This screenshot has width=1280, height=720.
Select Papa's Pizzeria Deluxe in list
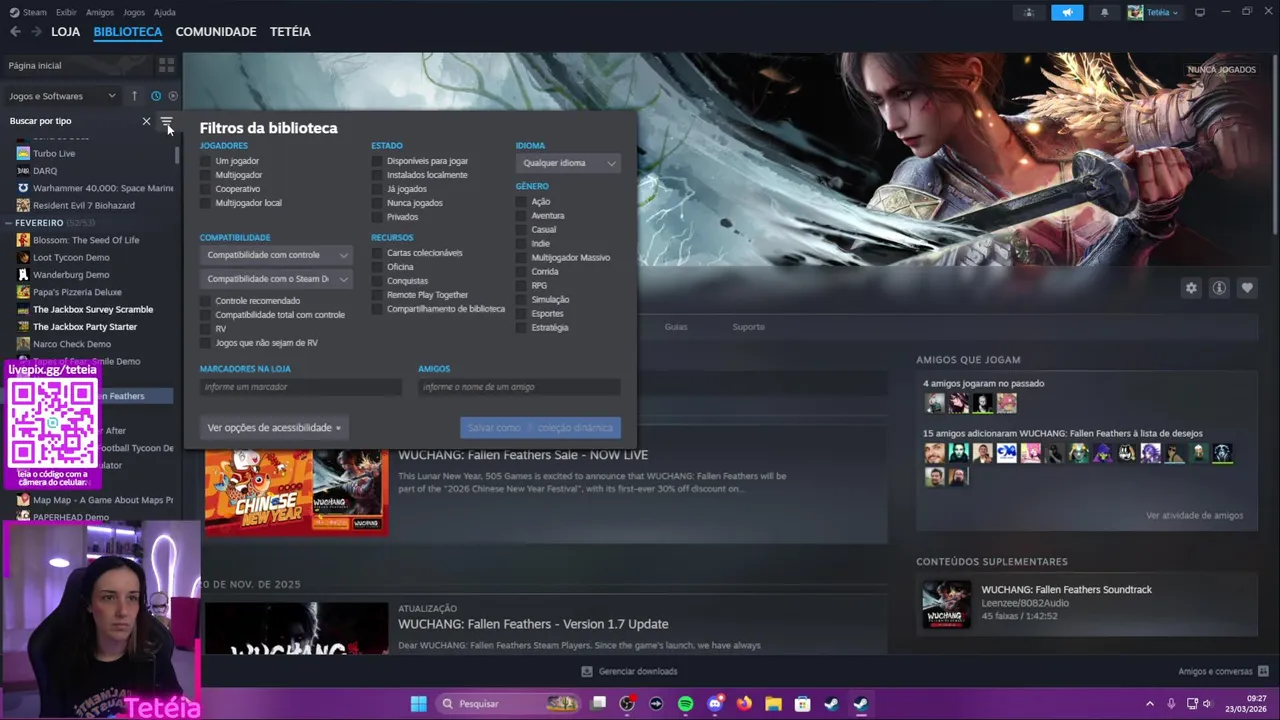coord(77,292)
